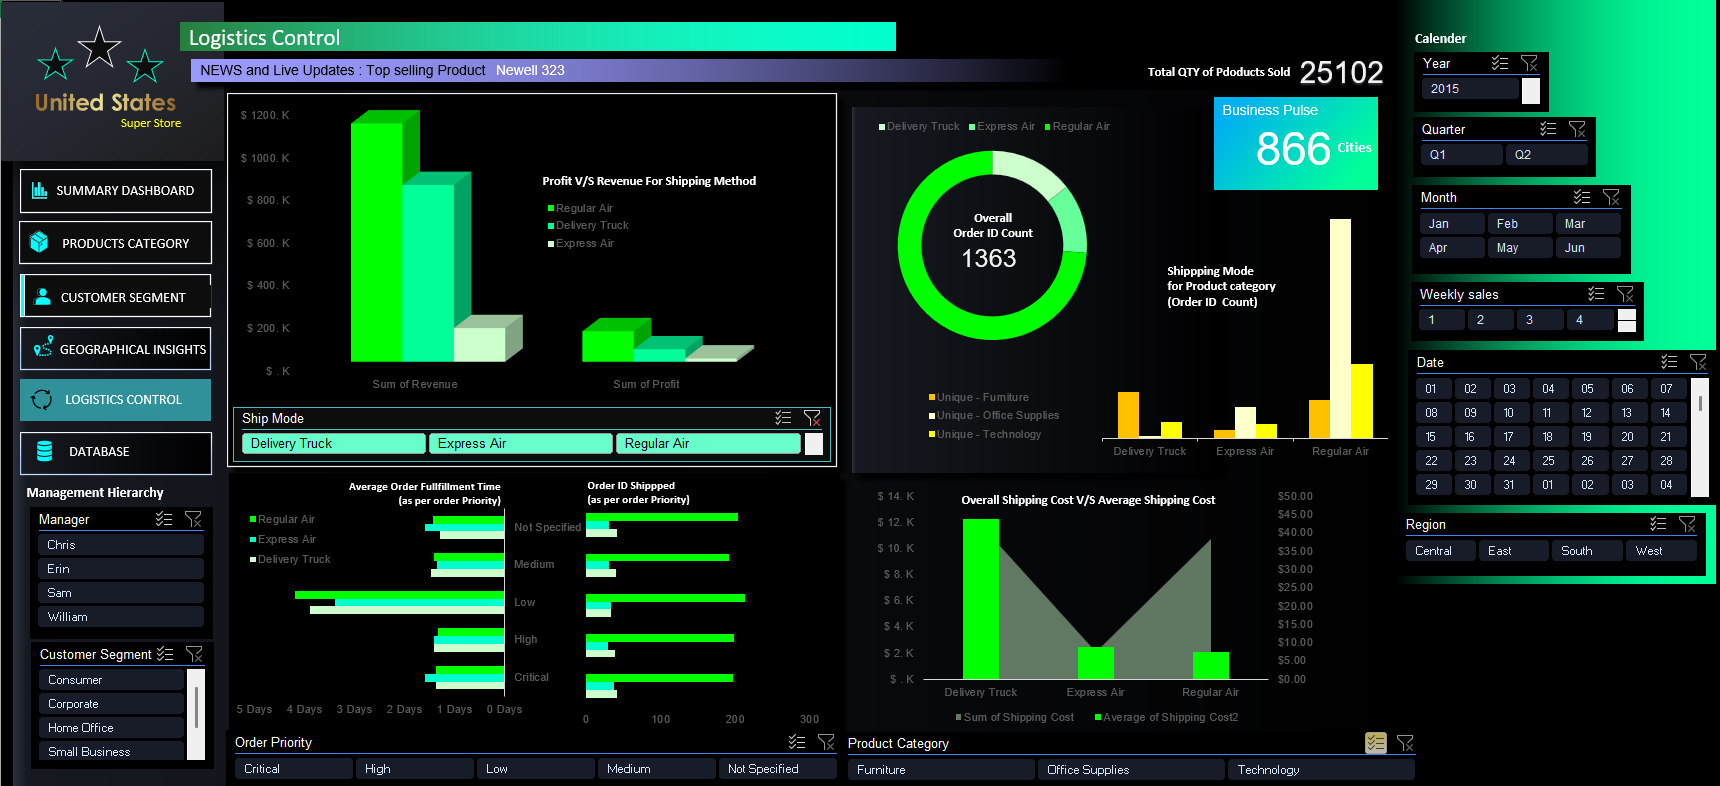Toggle multi-select in Year slicer
This screenshot has width=1720, height=786.
tap(1500, 63)
